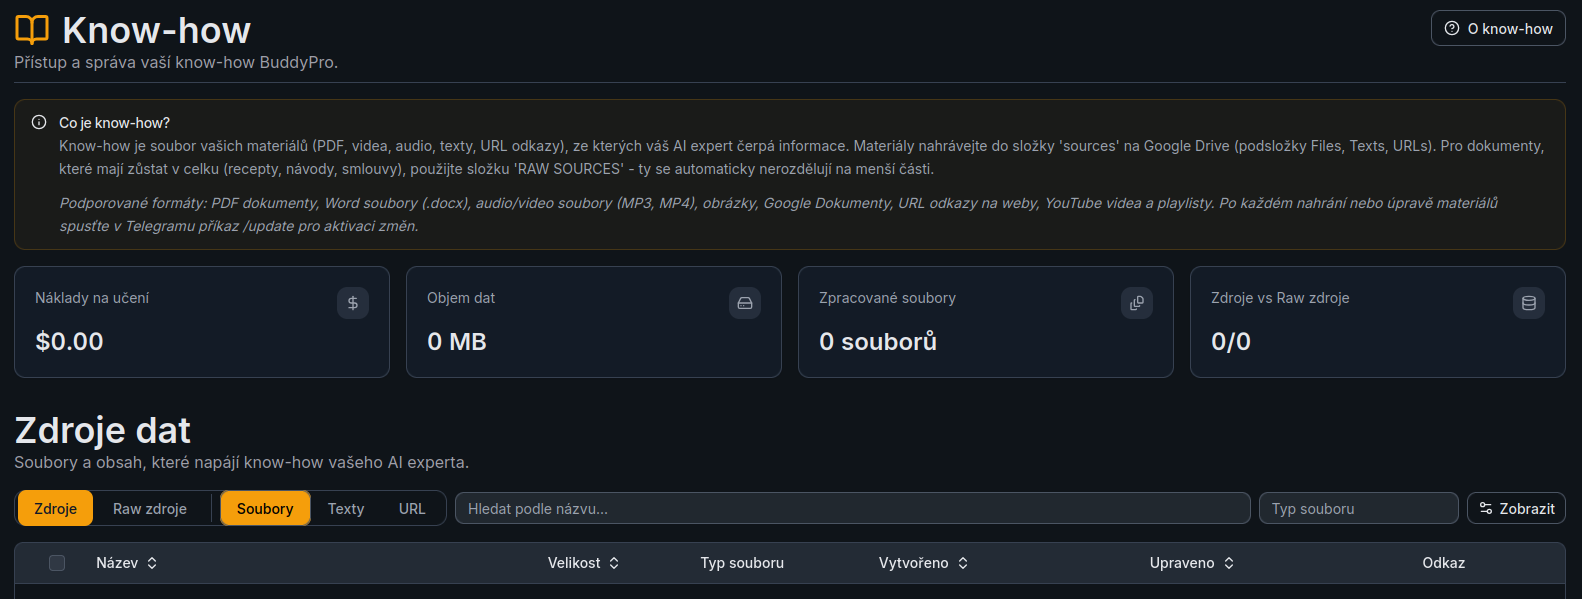The image size is (1582, 599).
Task: Click the 0/0 sources ratio value
Action: [1231, 341]
